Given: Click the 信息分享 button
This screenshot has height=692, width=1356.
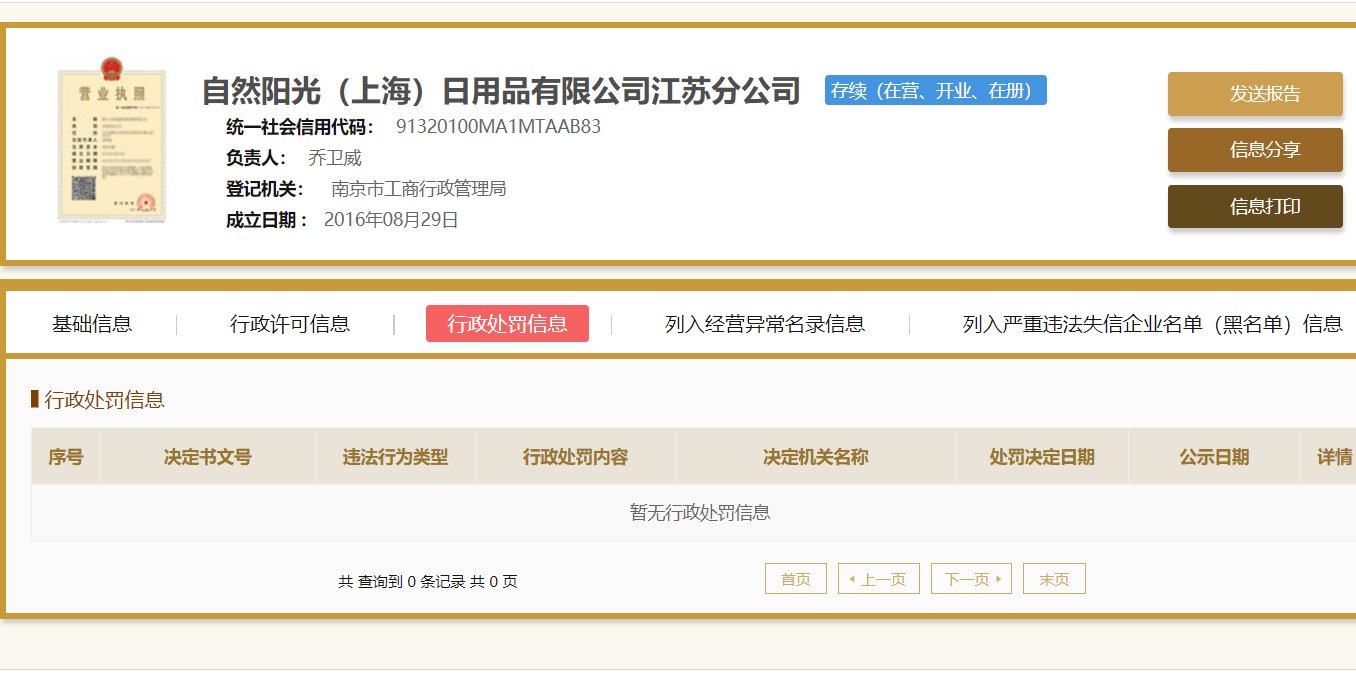Looking at the screenshot, I should [x=1254, y=150].
